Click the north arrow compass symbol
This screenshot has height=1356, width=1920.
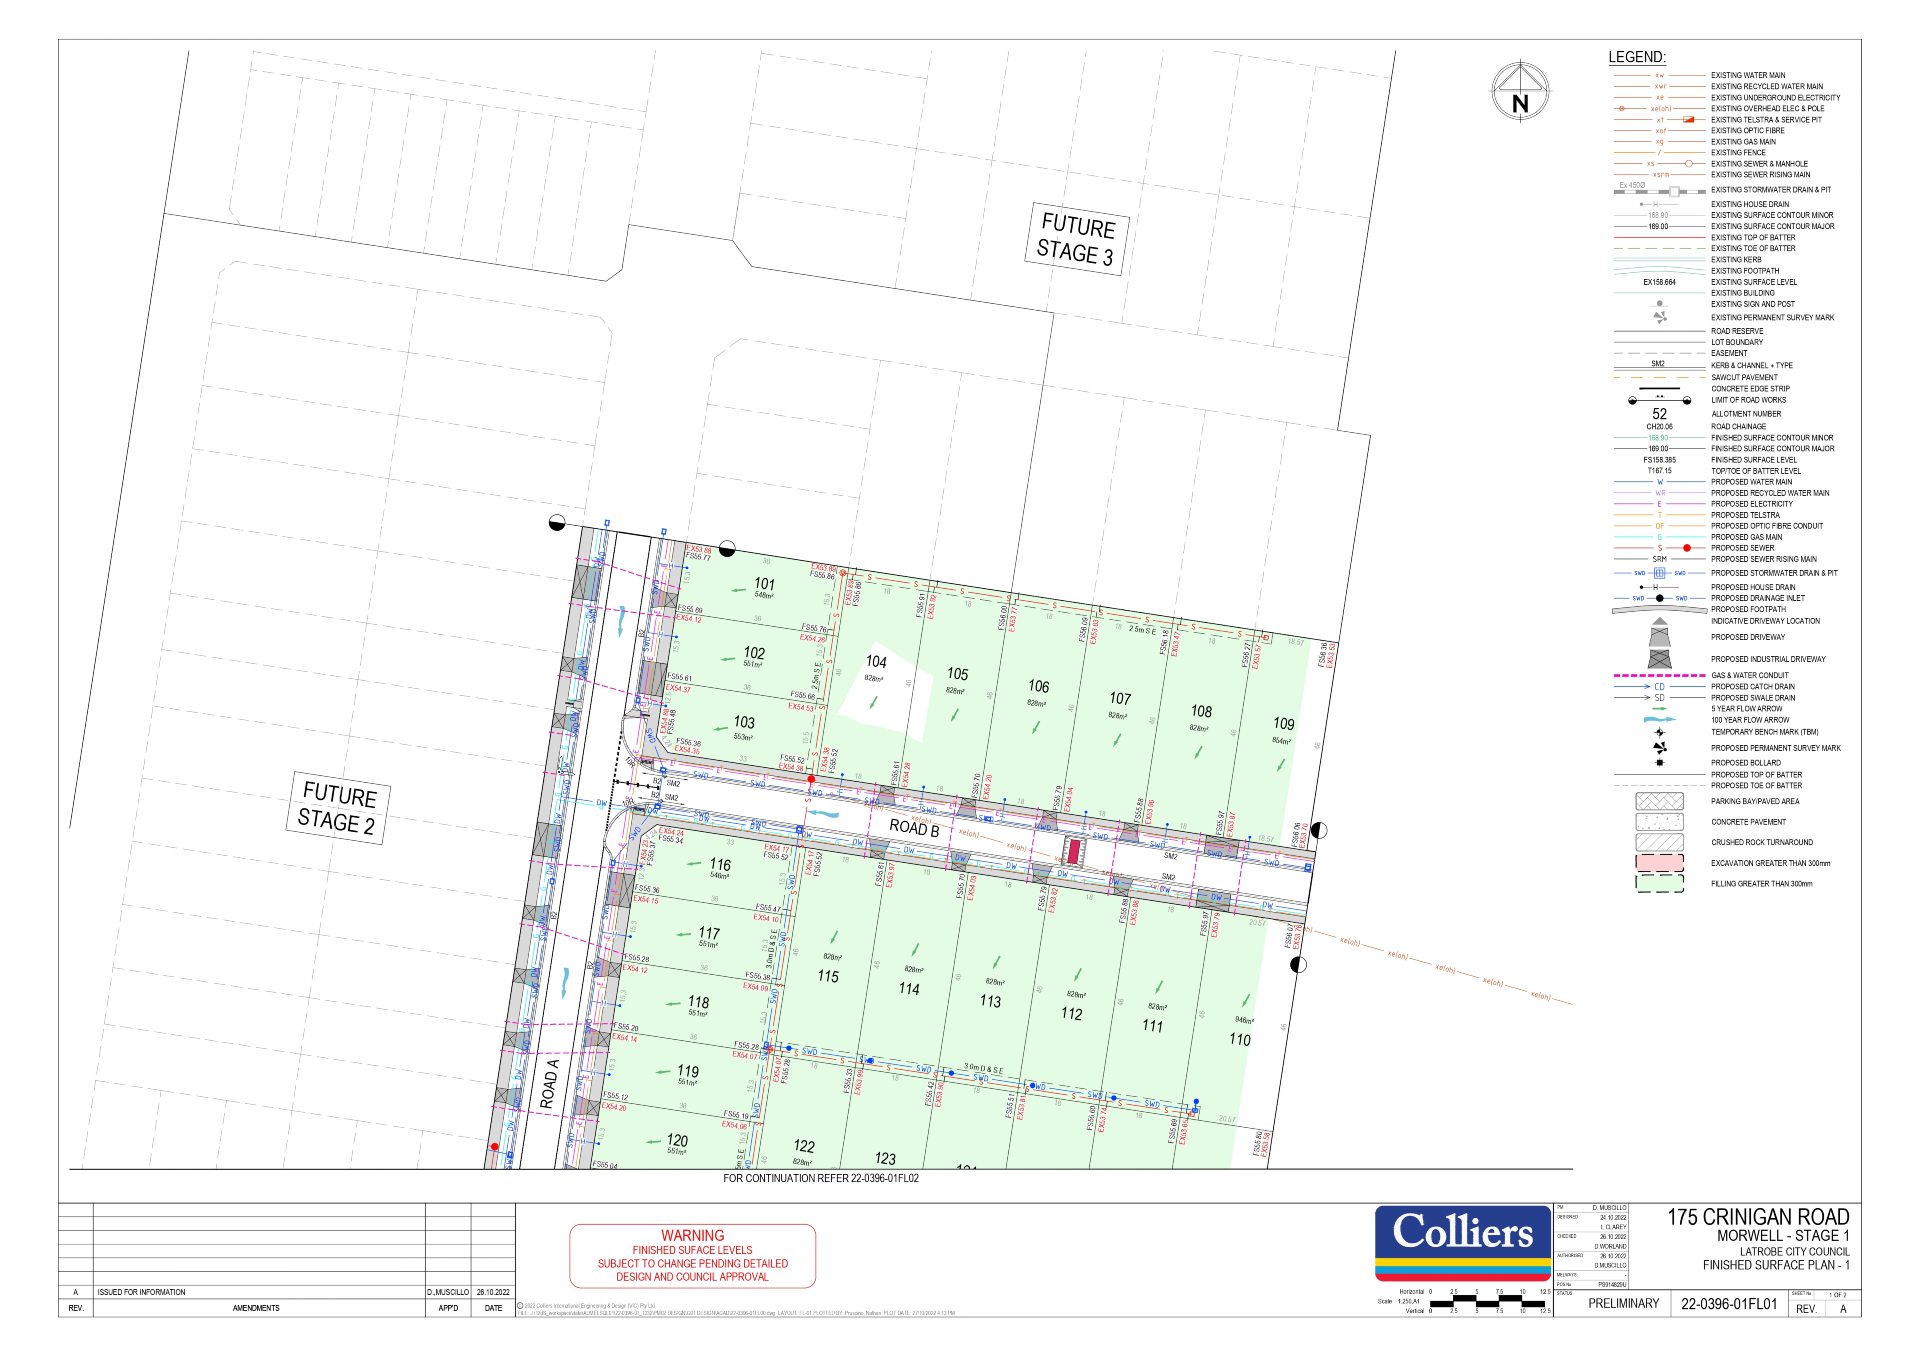pos(1520,93)
